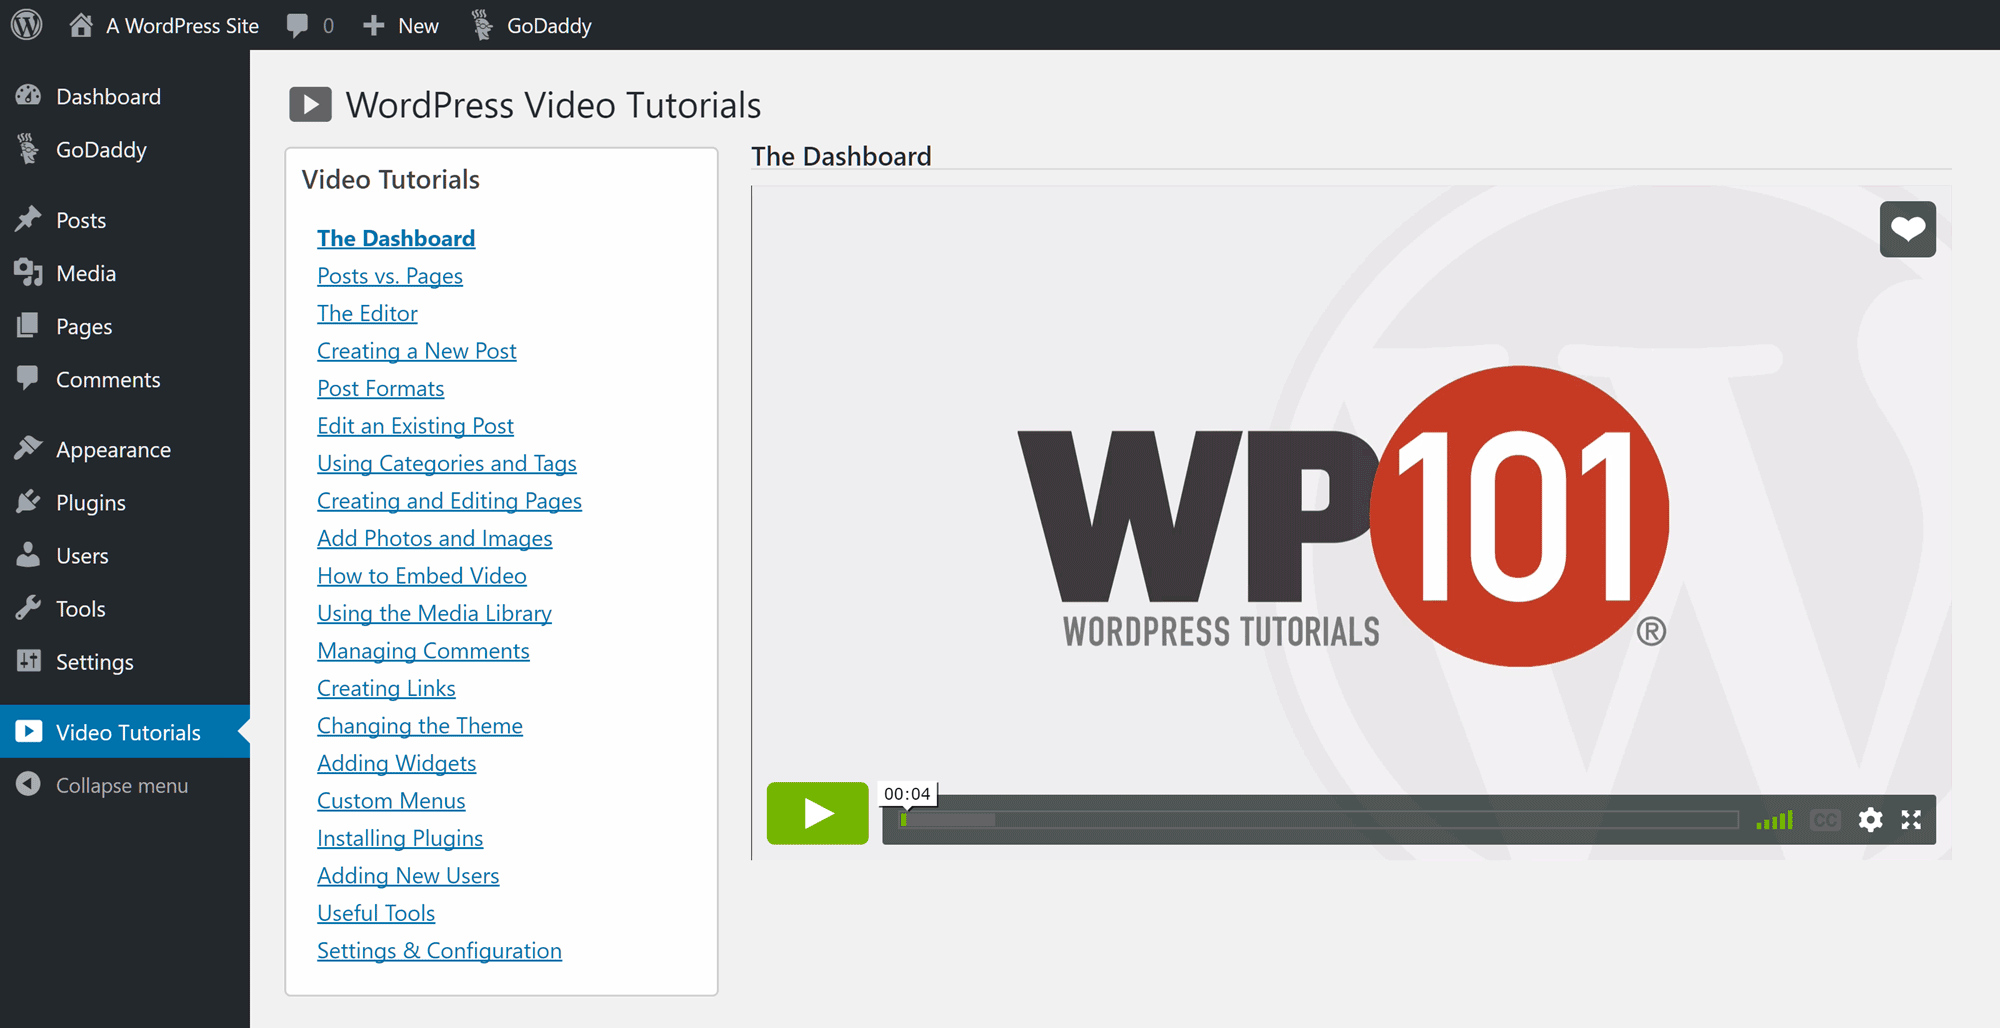2000x1028 pixels.
Task: Open Using the Media Library tutorial
Action: pyautogui.click(x=434, y=613)
